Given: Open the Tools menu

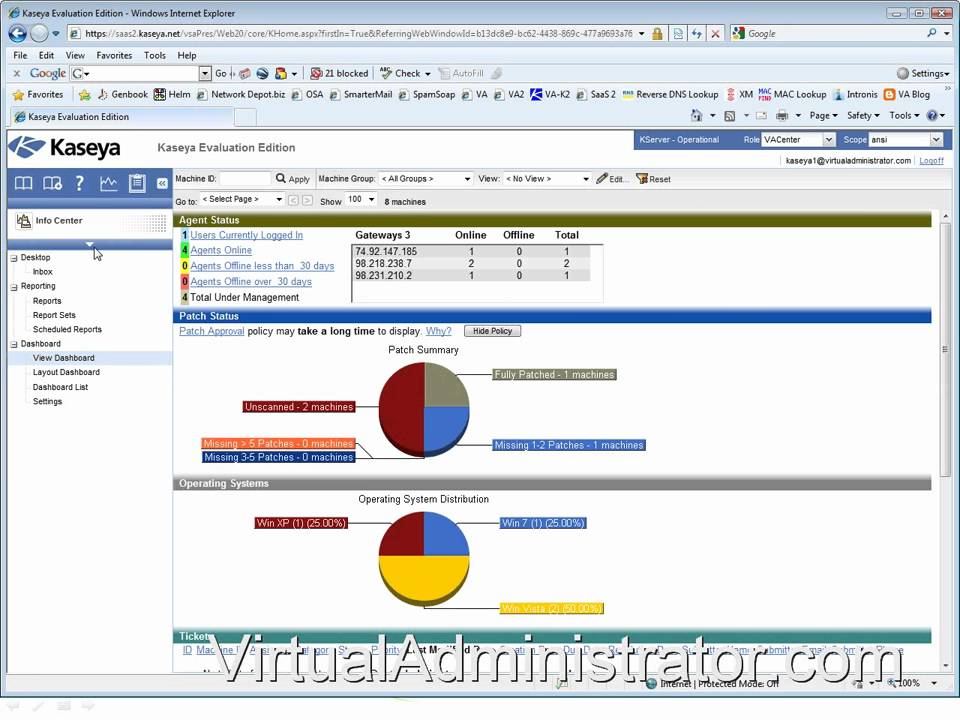Looking at the screenshot, I should coord(155,55).
